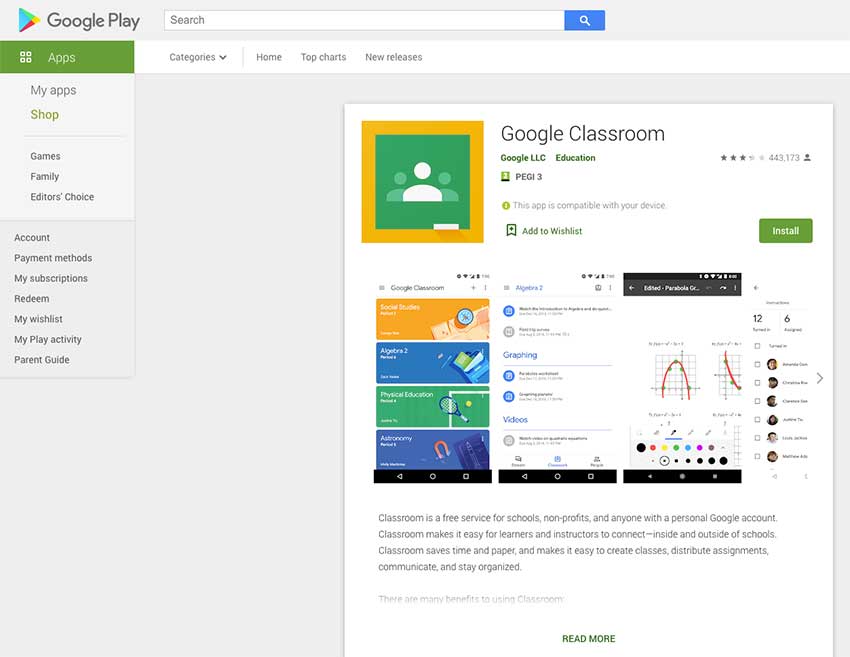Image resolution: width=850 pixels, height=657 pixels.
Task: Select Shop in the sidebar
Action: [x=44, y=114]
